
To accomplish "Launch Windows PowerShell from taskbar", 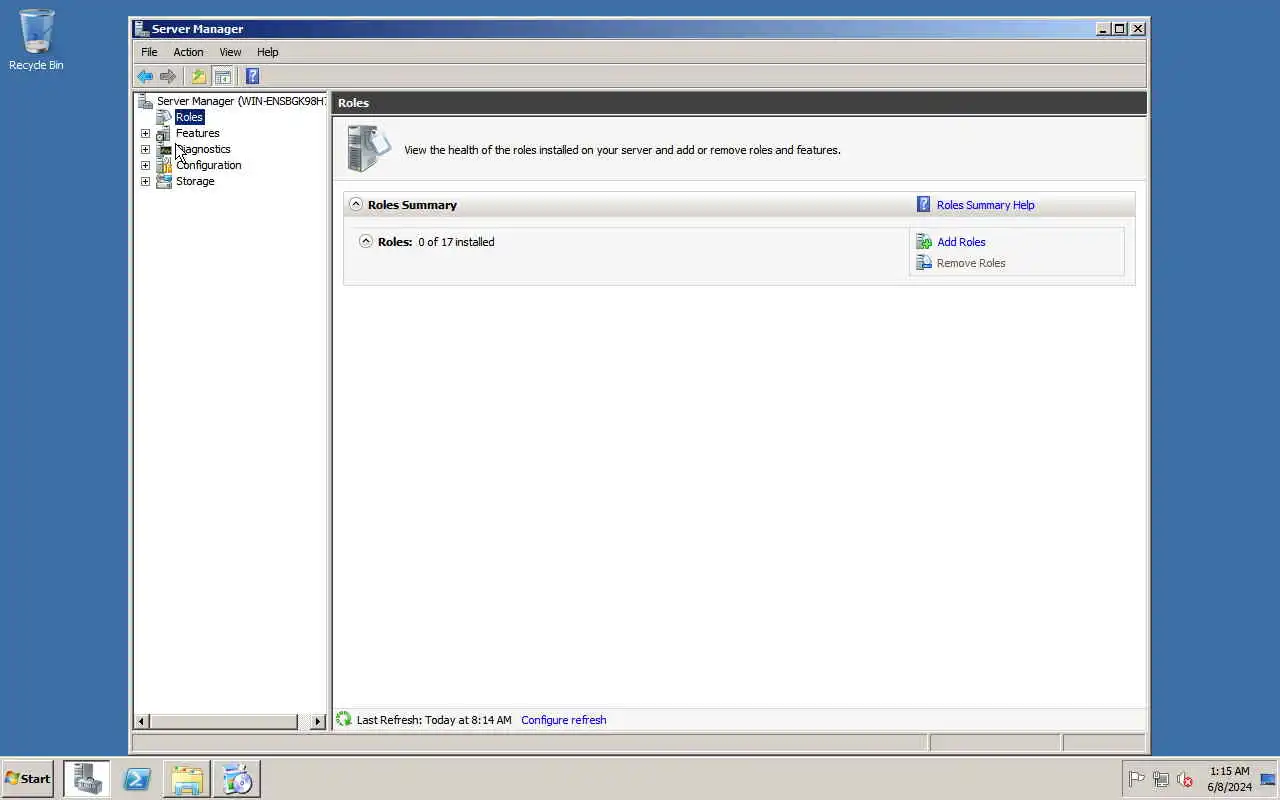I will pos(137,779).
